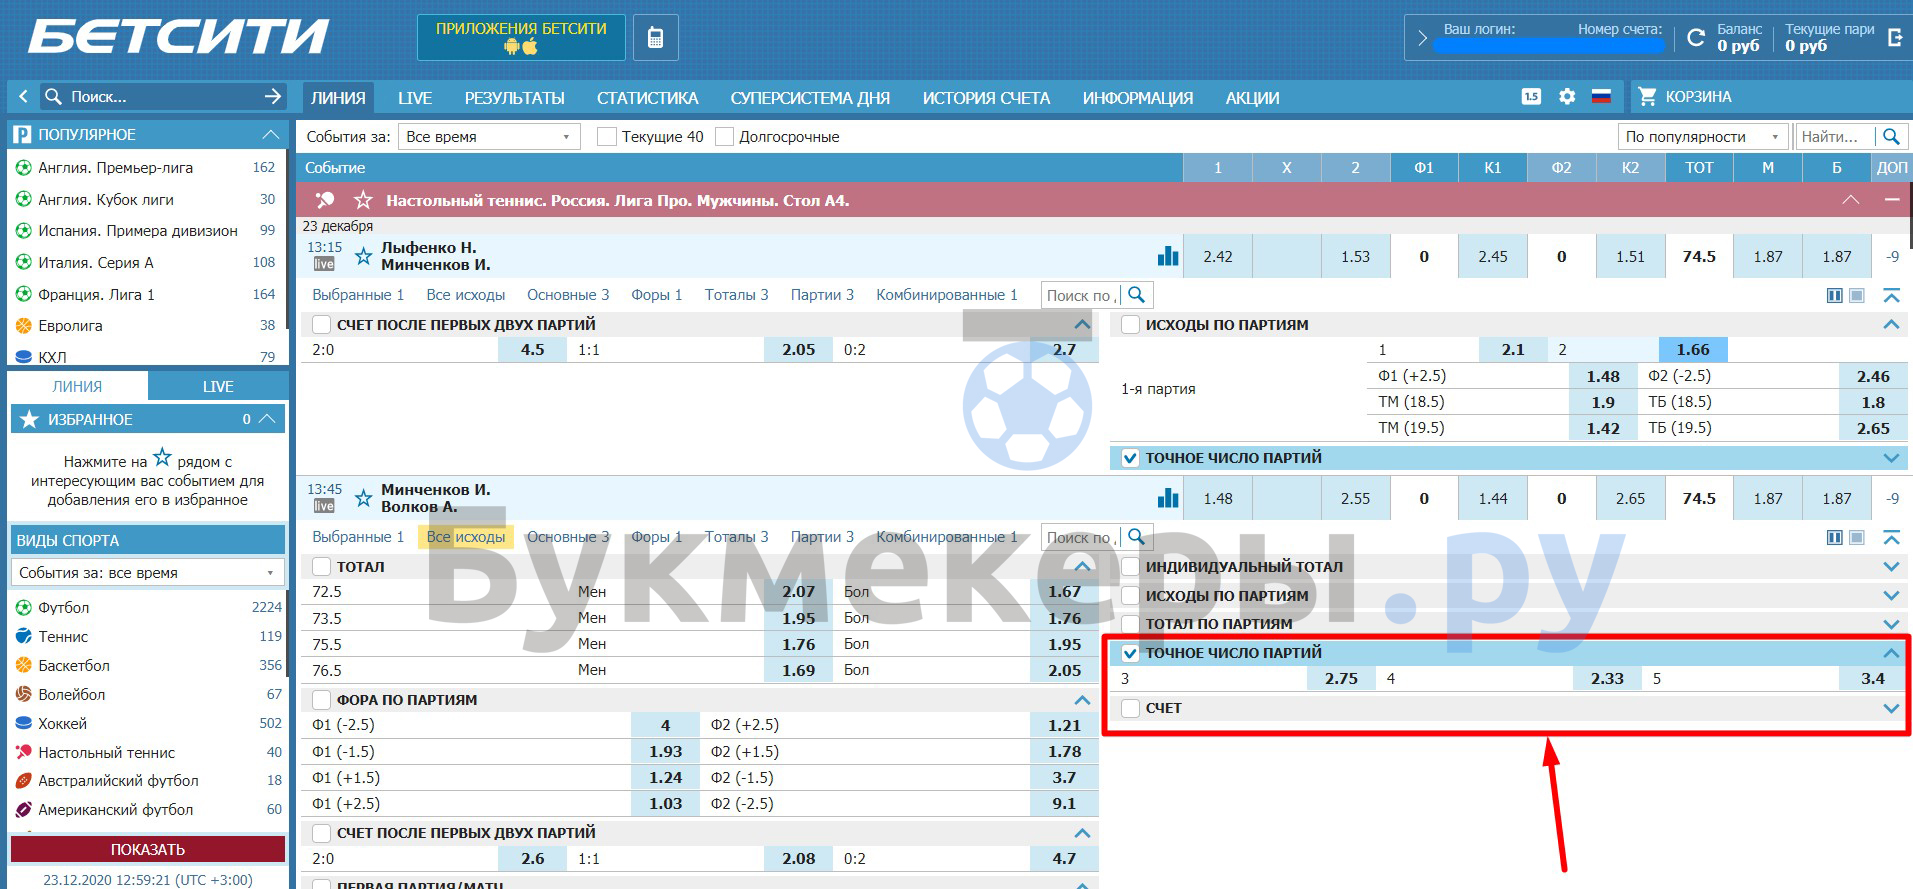
Task: Open the calculator icon in header
Action: (x=655, y=38)
